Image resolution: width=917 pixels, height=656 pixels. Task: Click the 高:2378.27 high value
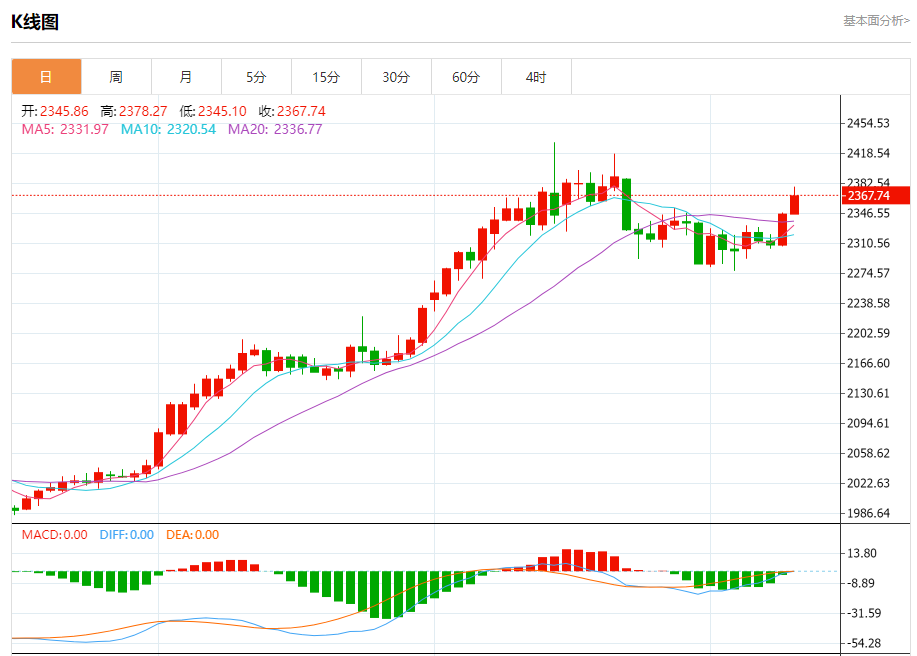coord(134,111)
